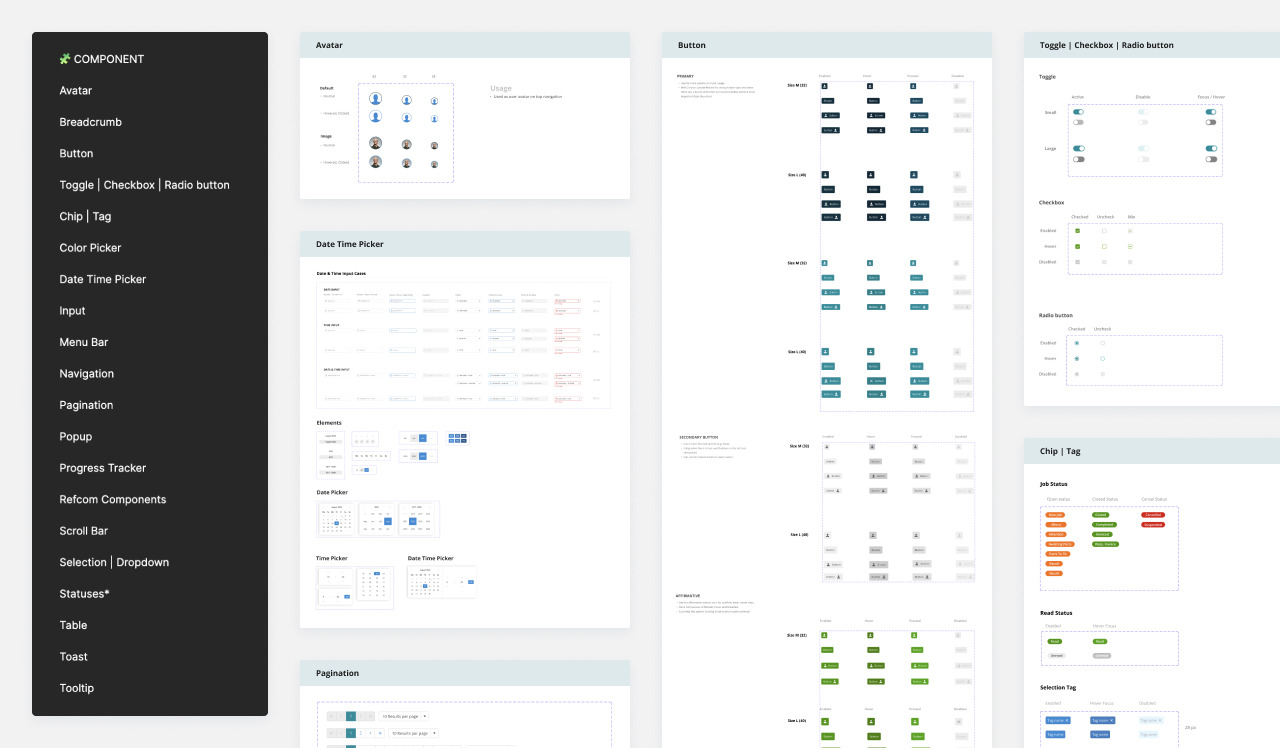Image resolution: width=1280 pixels, height=748 pixels.
Task: Go to Color Picker in the component sidebar
Action: click(90, 248)
